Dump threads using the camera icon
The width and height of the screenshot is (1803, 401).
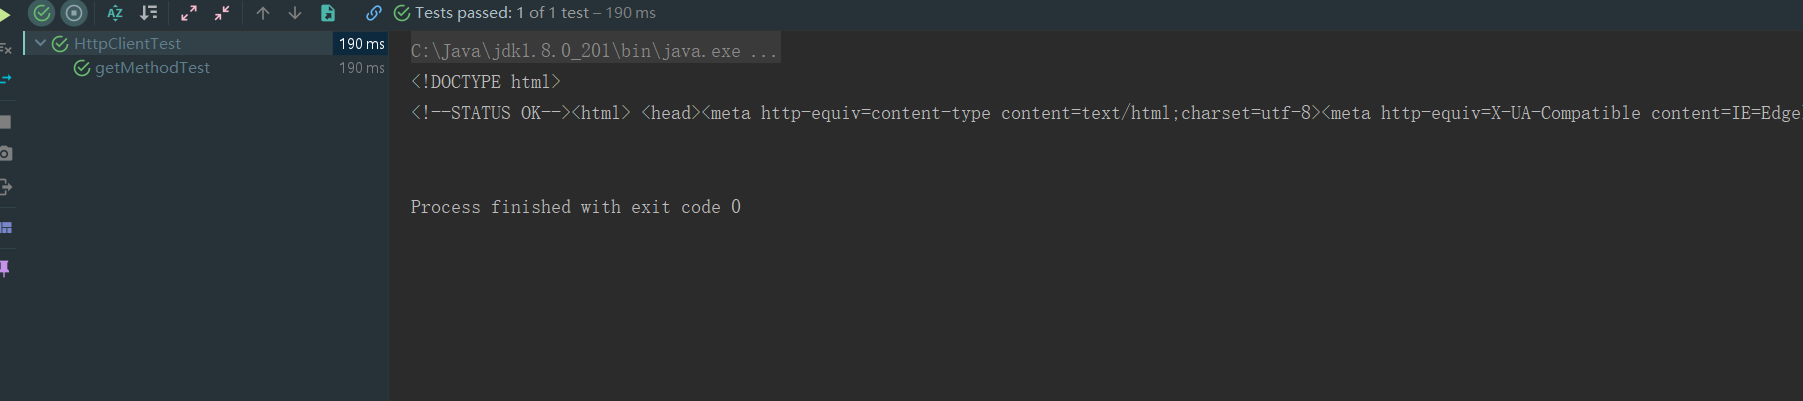pyautogui.click(x=5, y=153)
